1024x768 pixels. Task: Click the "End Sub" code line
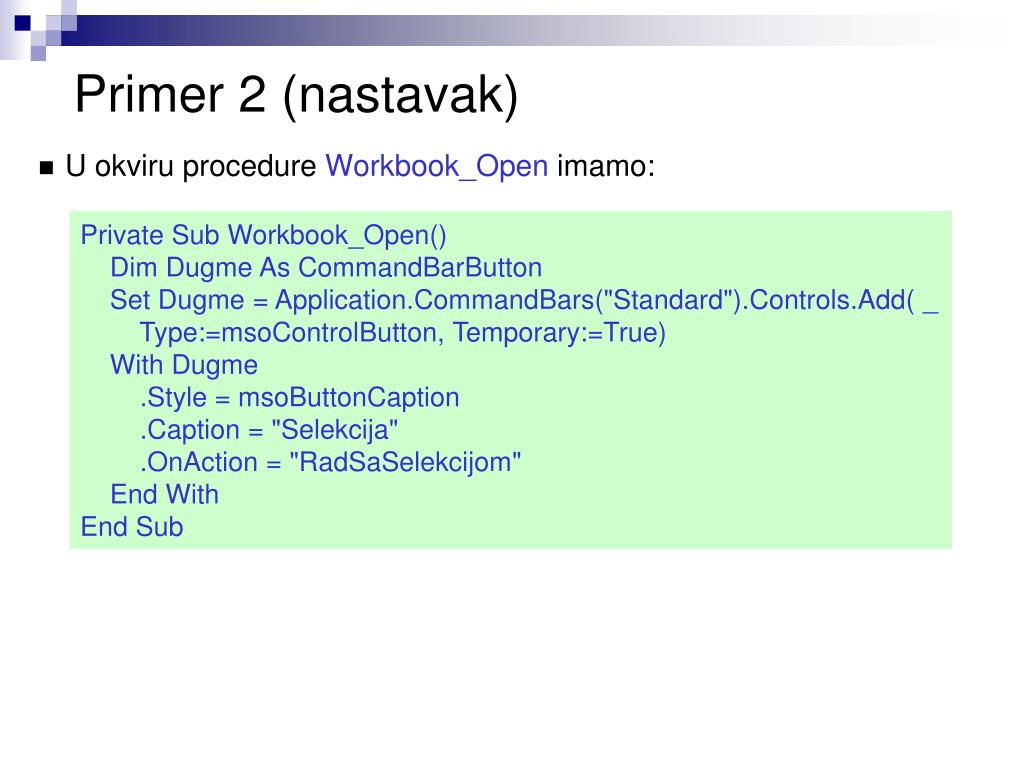(132, 527)
